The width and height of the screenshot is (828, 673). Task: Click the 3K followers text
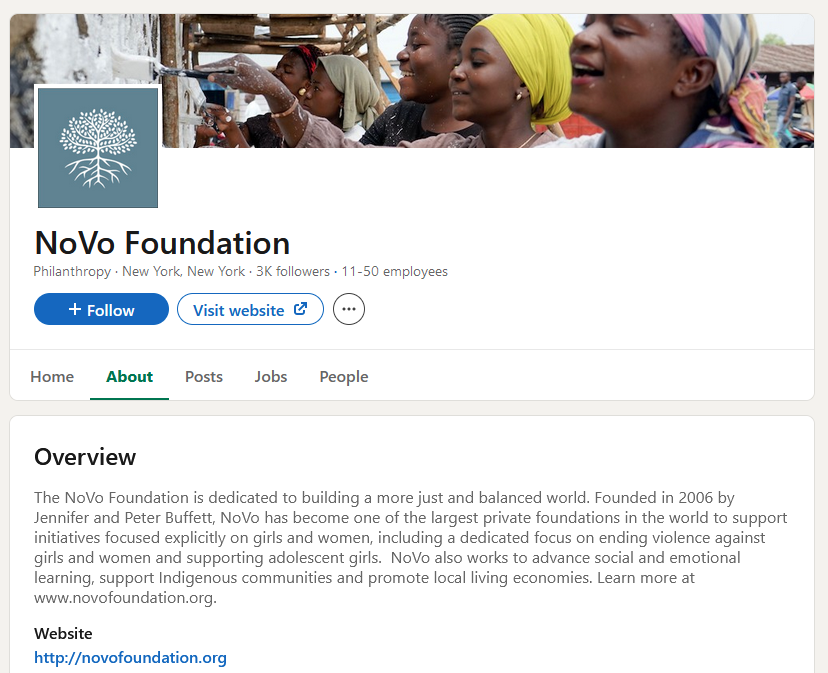[x=293, y=272]
